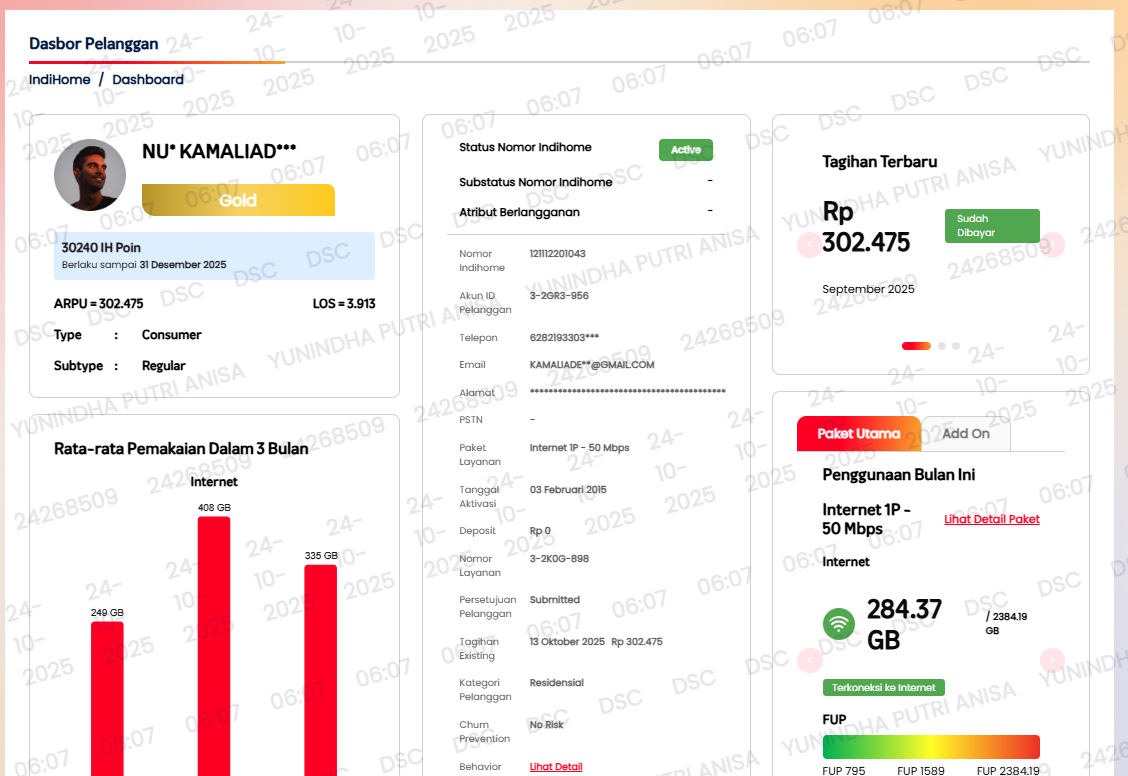The image size is (1128, 776).
Task: Open Lihat Detail Paket link
Action: [991, 519]
